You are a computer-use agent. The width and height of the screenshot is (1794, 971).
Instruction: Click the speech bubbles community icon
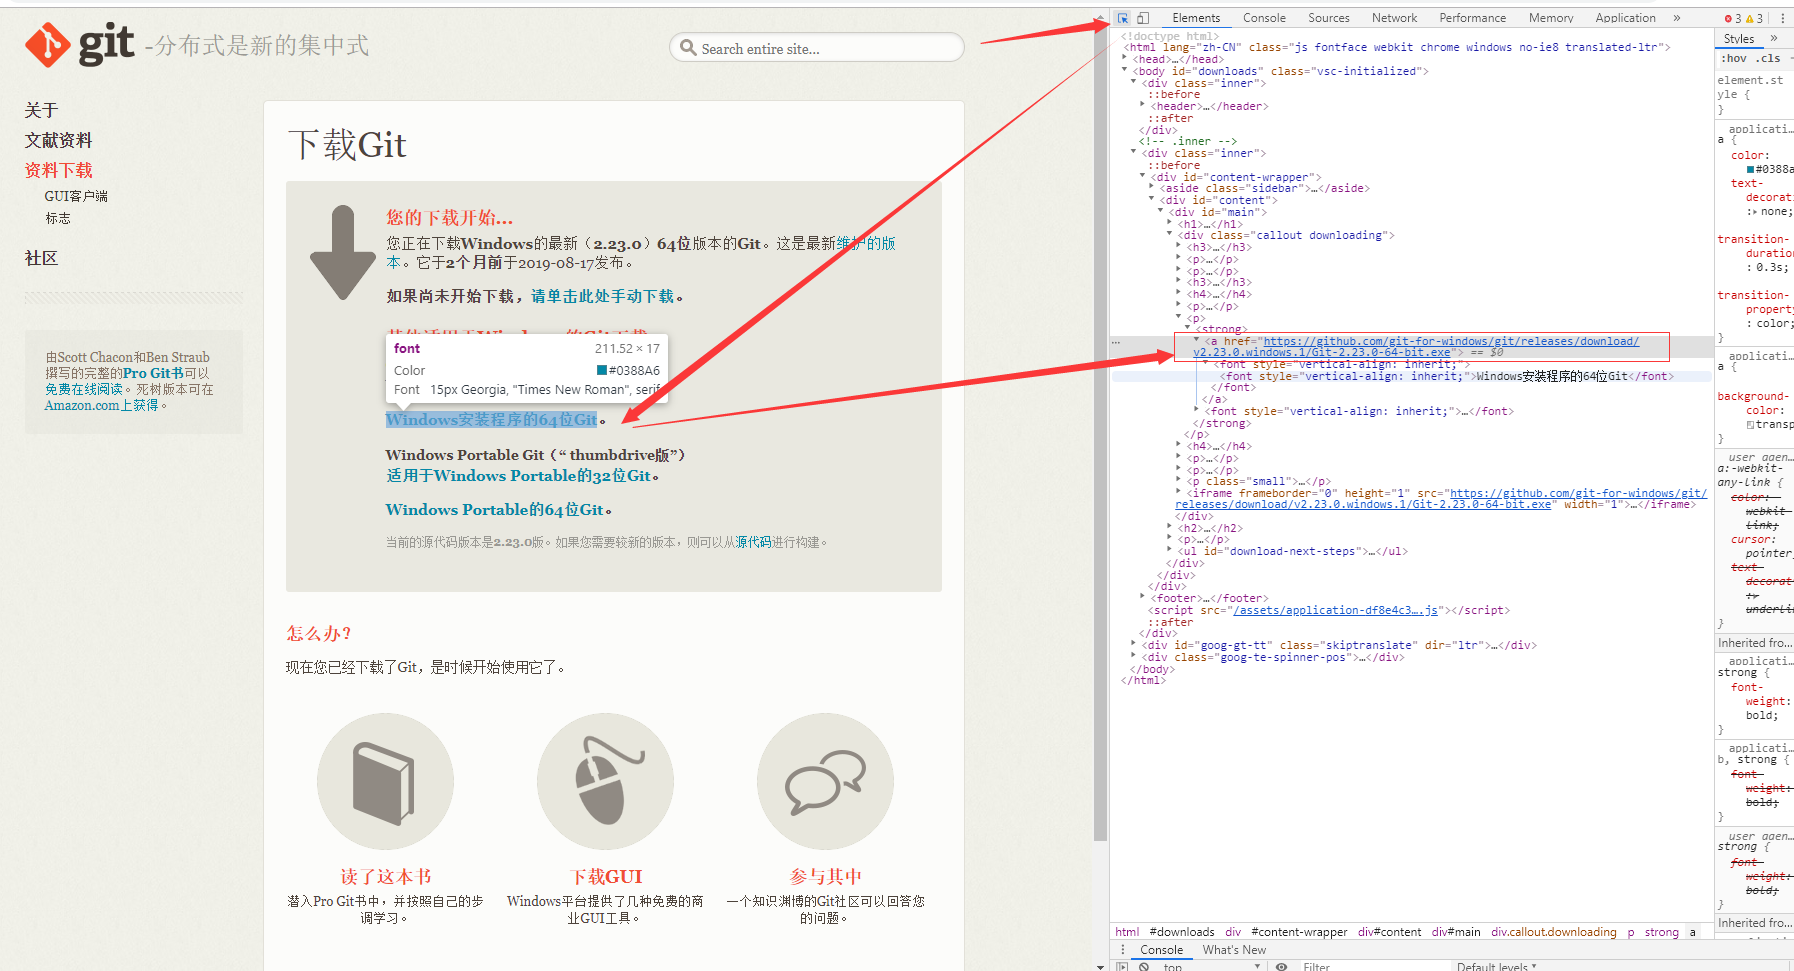825,781
